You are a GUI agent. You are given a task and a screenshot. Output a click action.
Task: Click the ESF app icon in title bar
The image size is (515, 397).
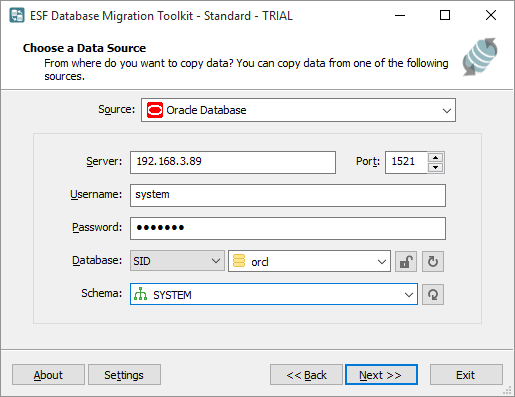[17, 15]
